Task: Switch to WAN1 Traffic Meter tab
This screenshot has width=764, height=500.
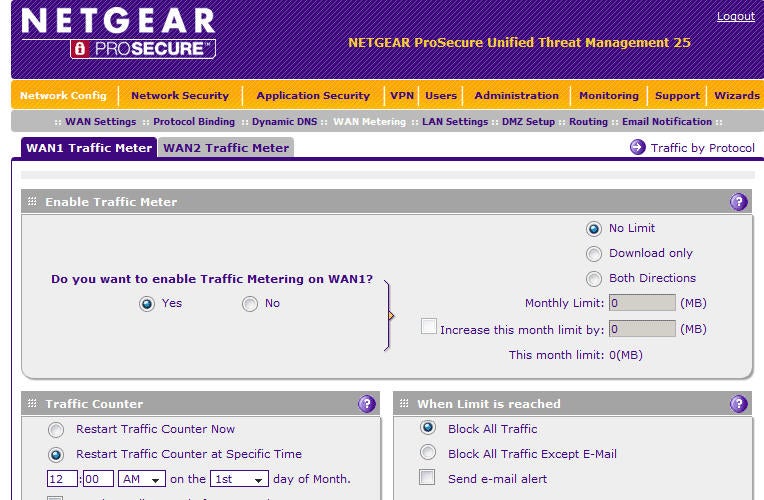Action: click(x=89, y=148)
